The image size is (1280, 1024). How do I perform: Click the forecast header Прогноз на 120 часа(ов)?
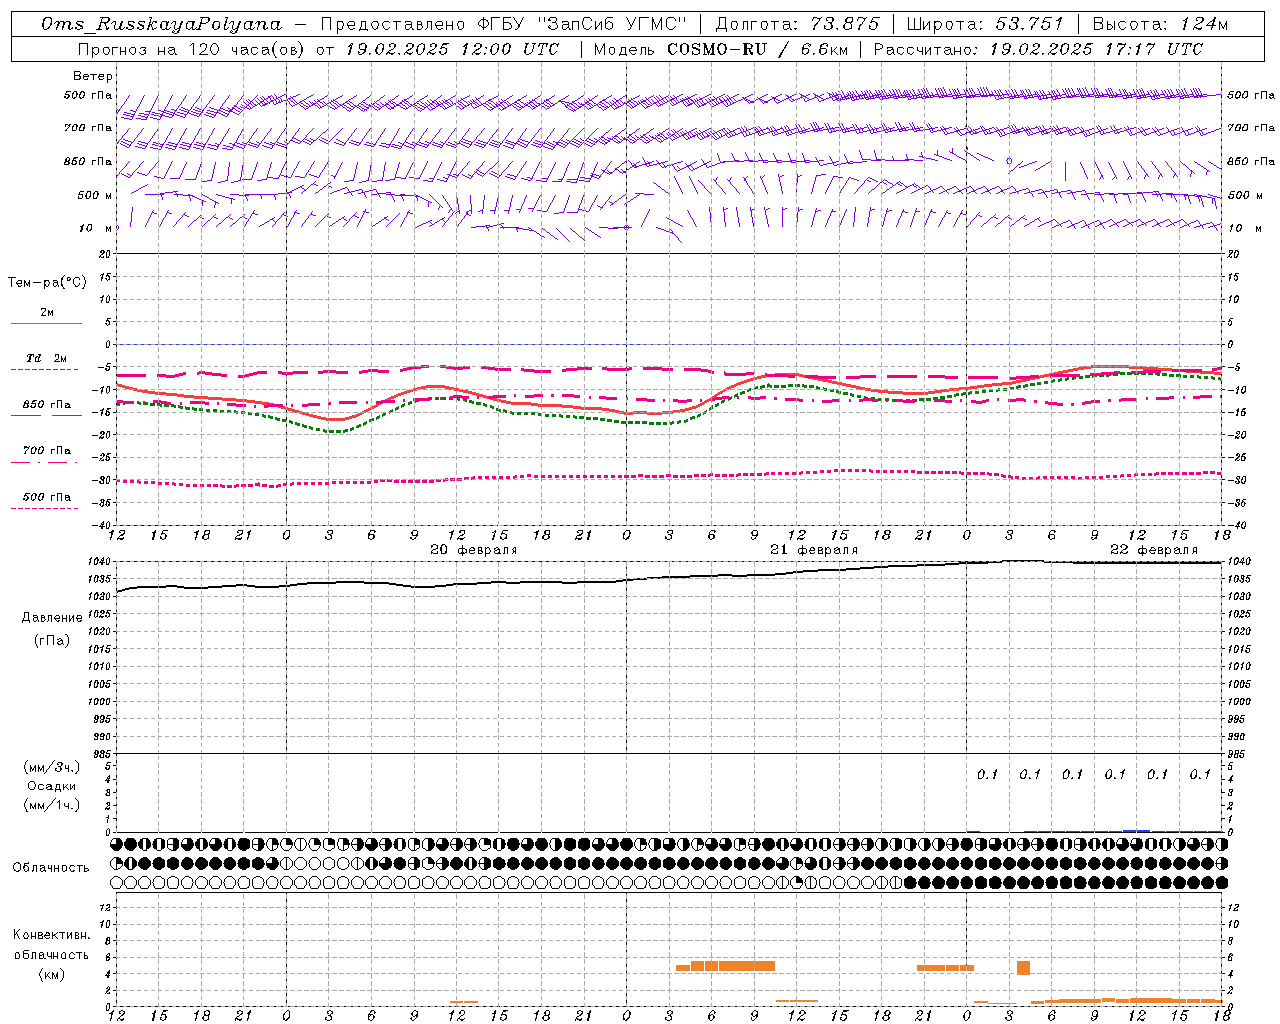click(x=191, y=49)
